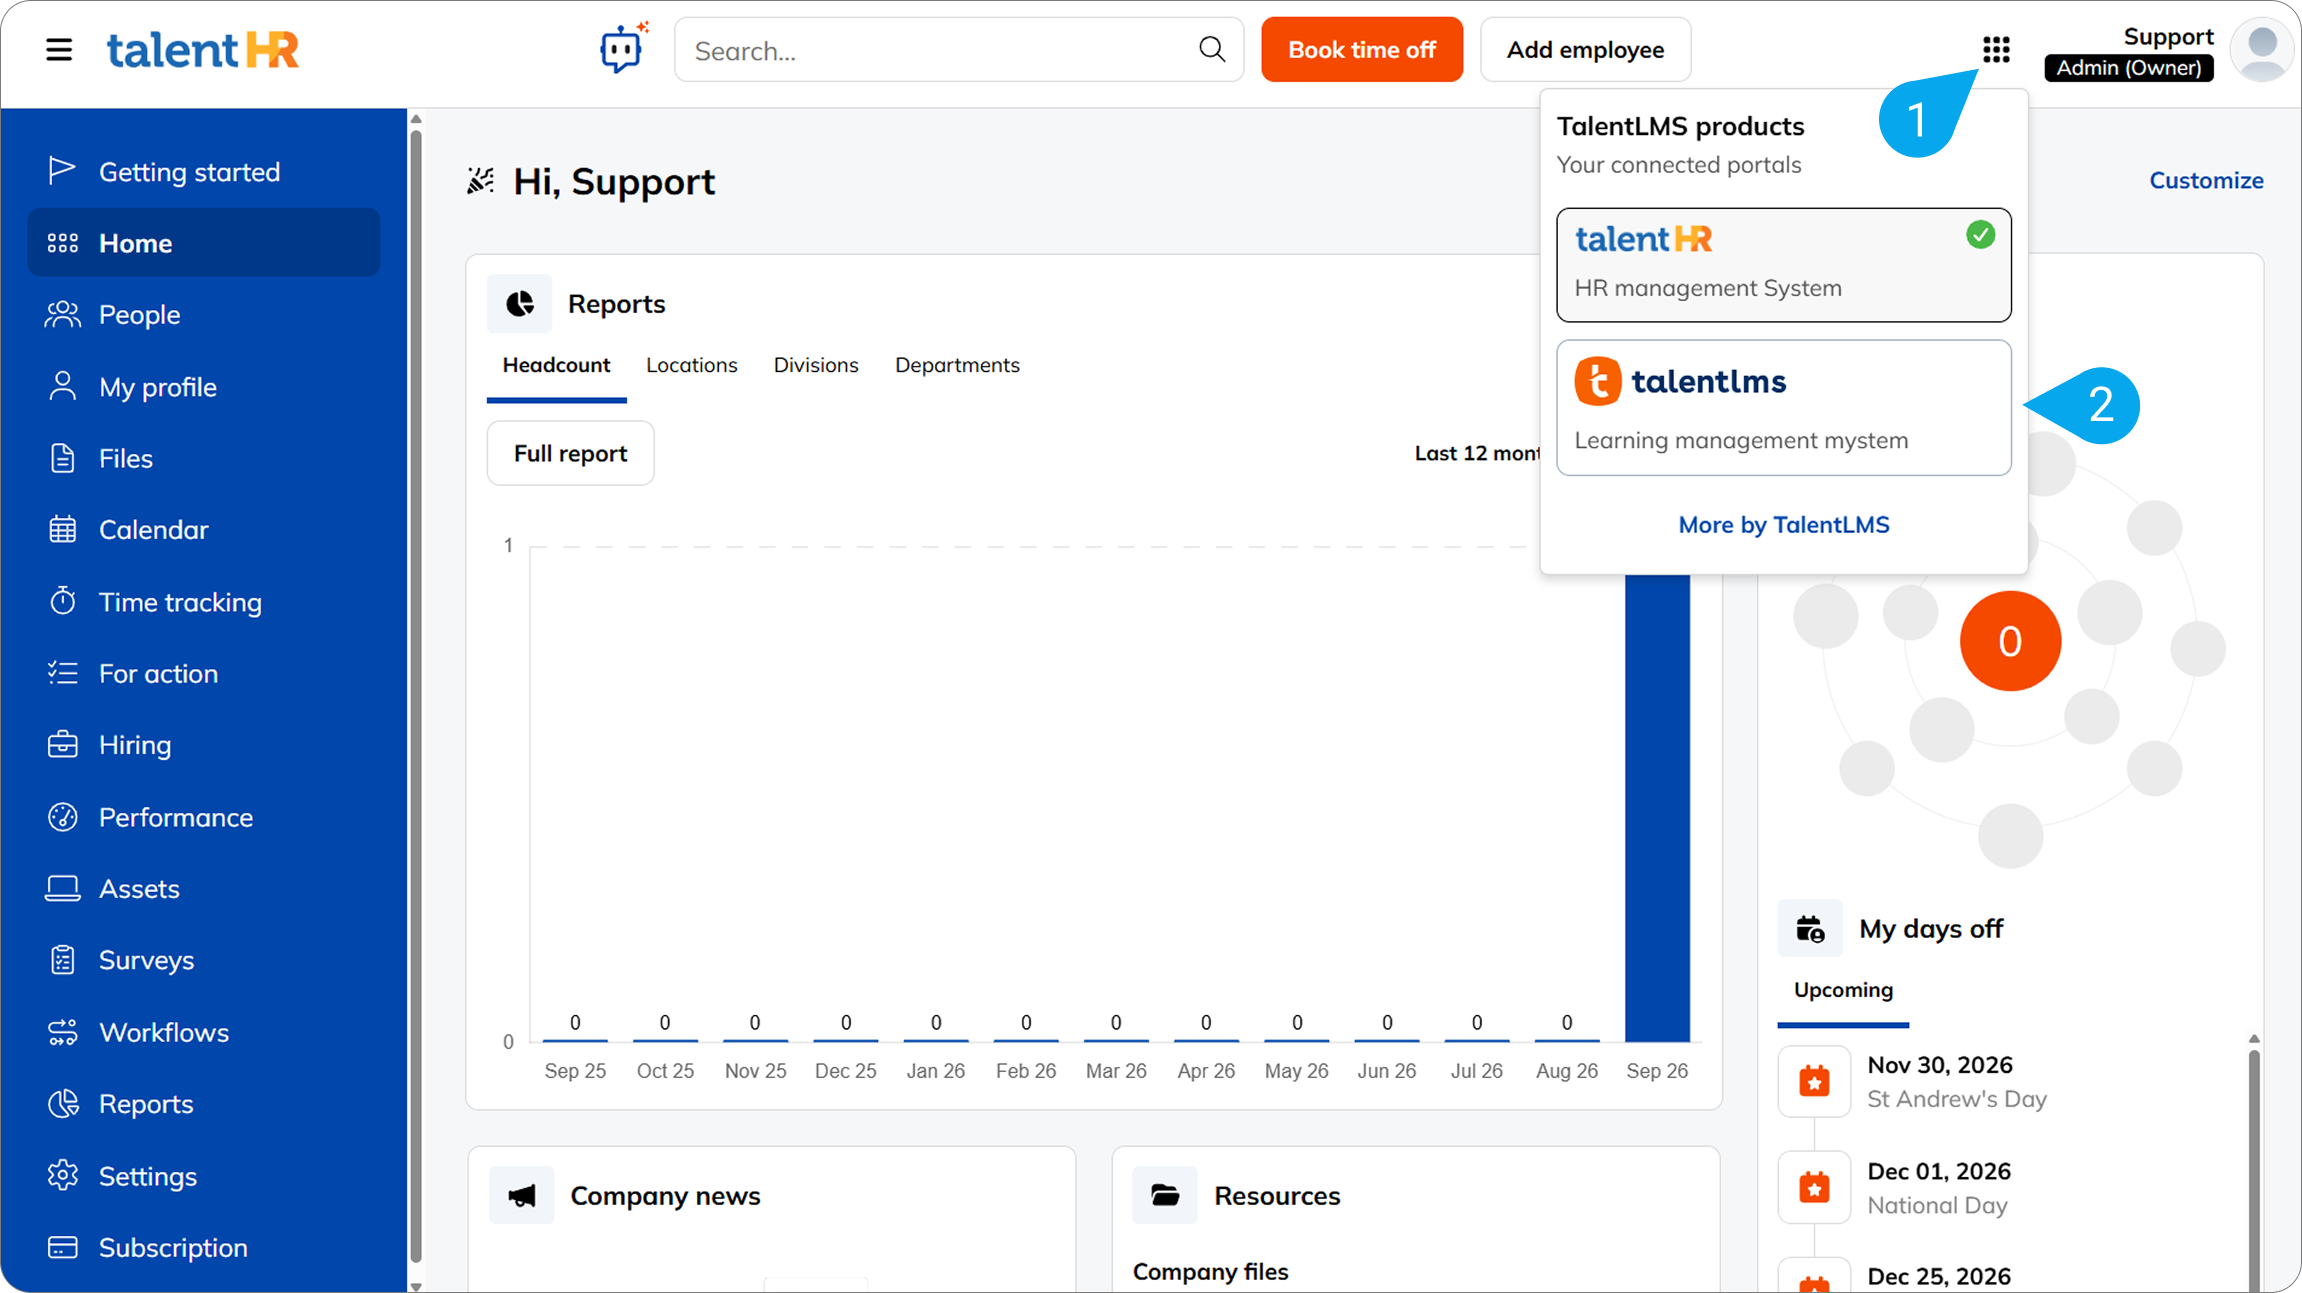Click the orange 0 circle

click(x=2010, y=641)
